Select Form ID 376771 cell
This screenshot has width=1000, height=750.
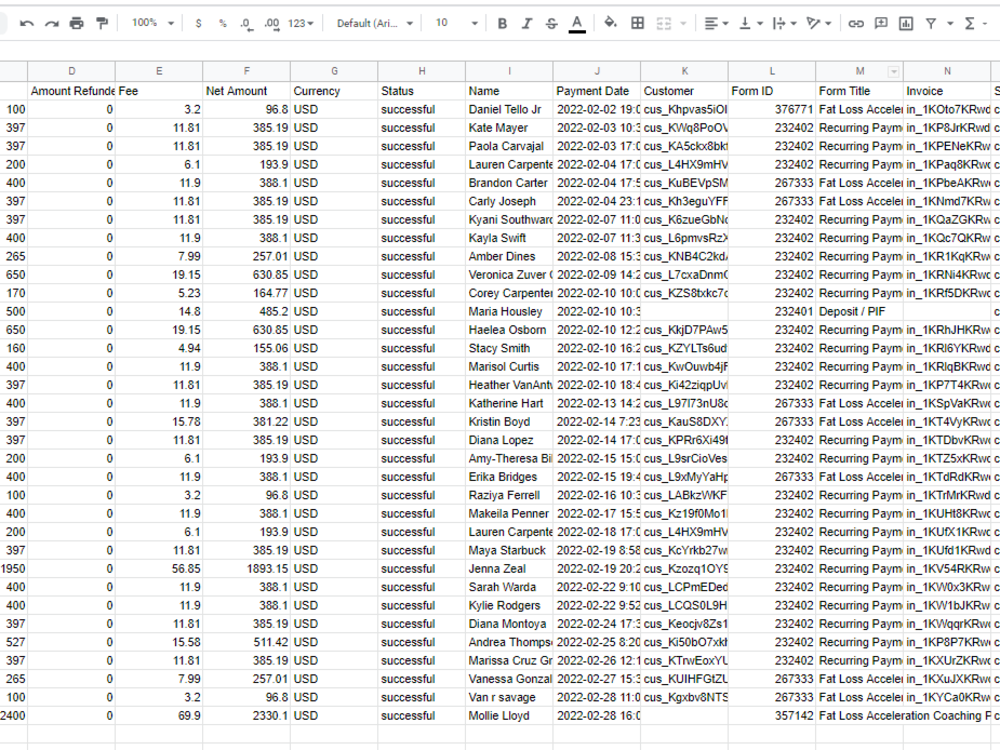(x=772, y=110)
